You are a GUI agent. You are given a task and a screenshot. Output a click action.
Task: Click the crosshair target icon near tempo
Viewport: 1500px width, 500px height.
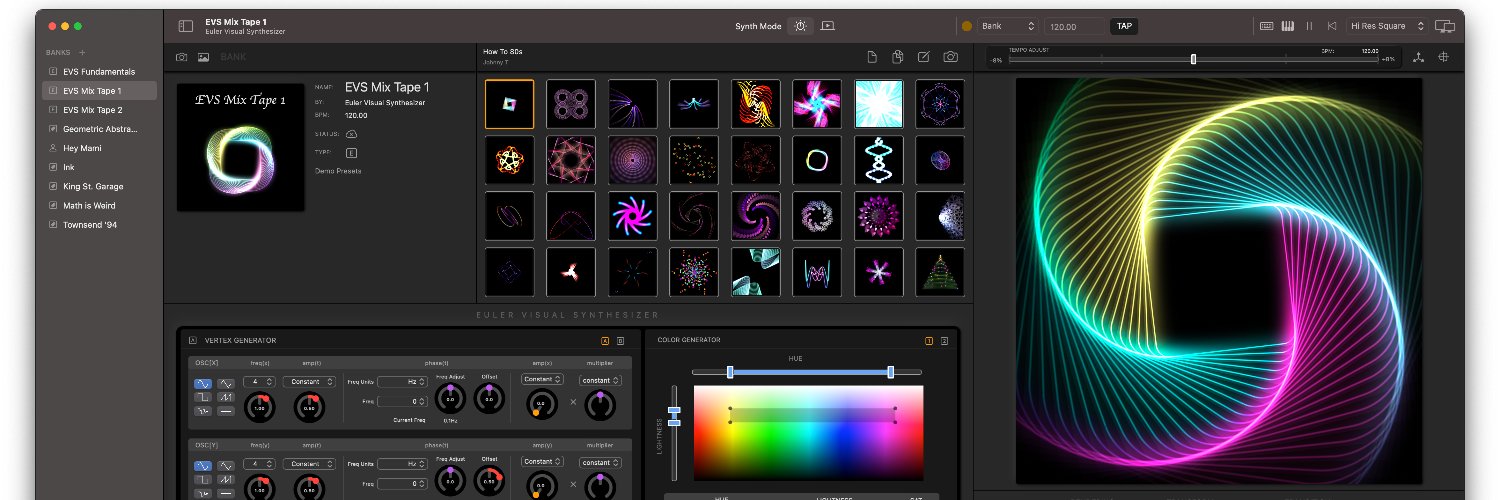pyautogui.click(x=1443, y=58)
